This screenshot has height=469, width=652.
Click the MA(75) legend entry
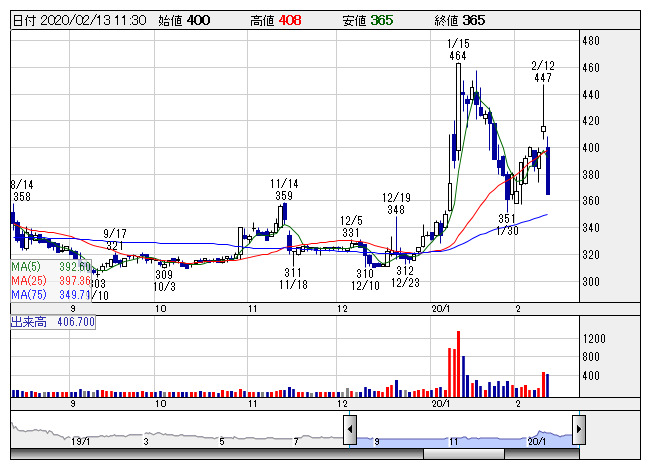pyautogui.click(x=51, y=295)
